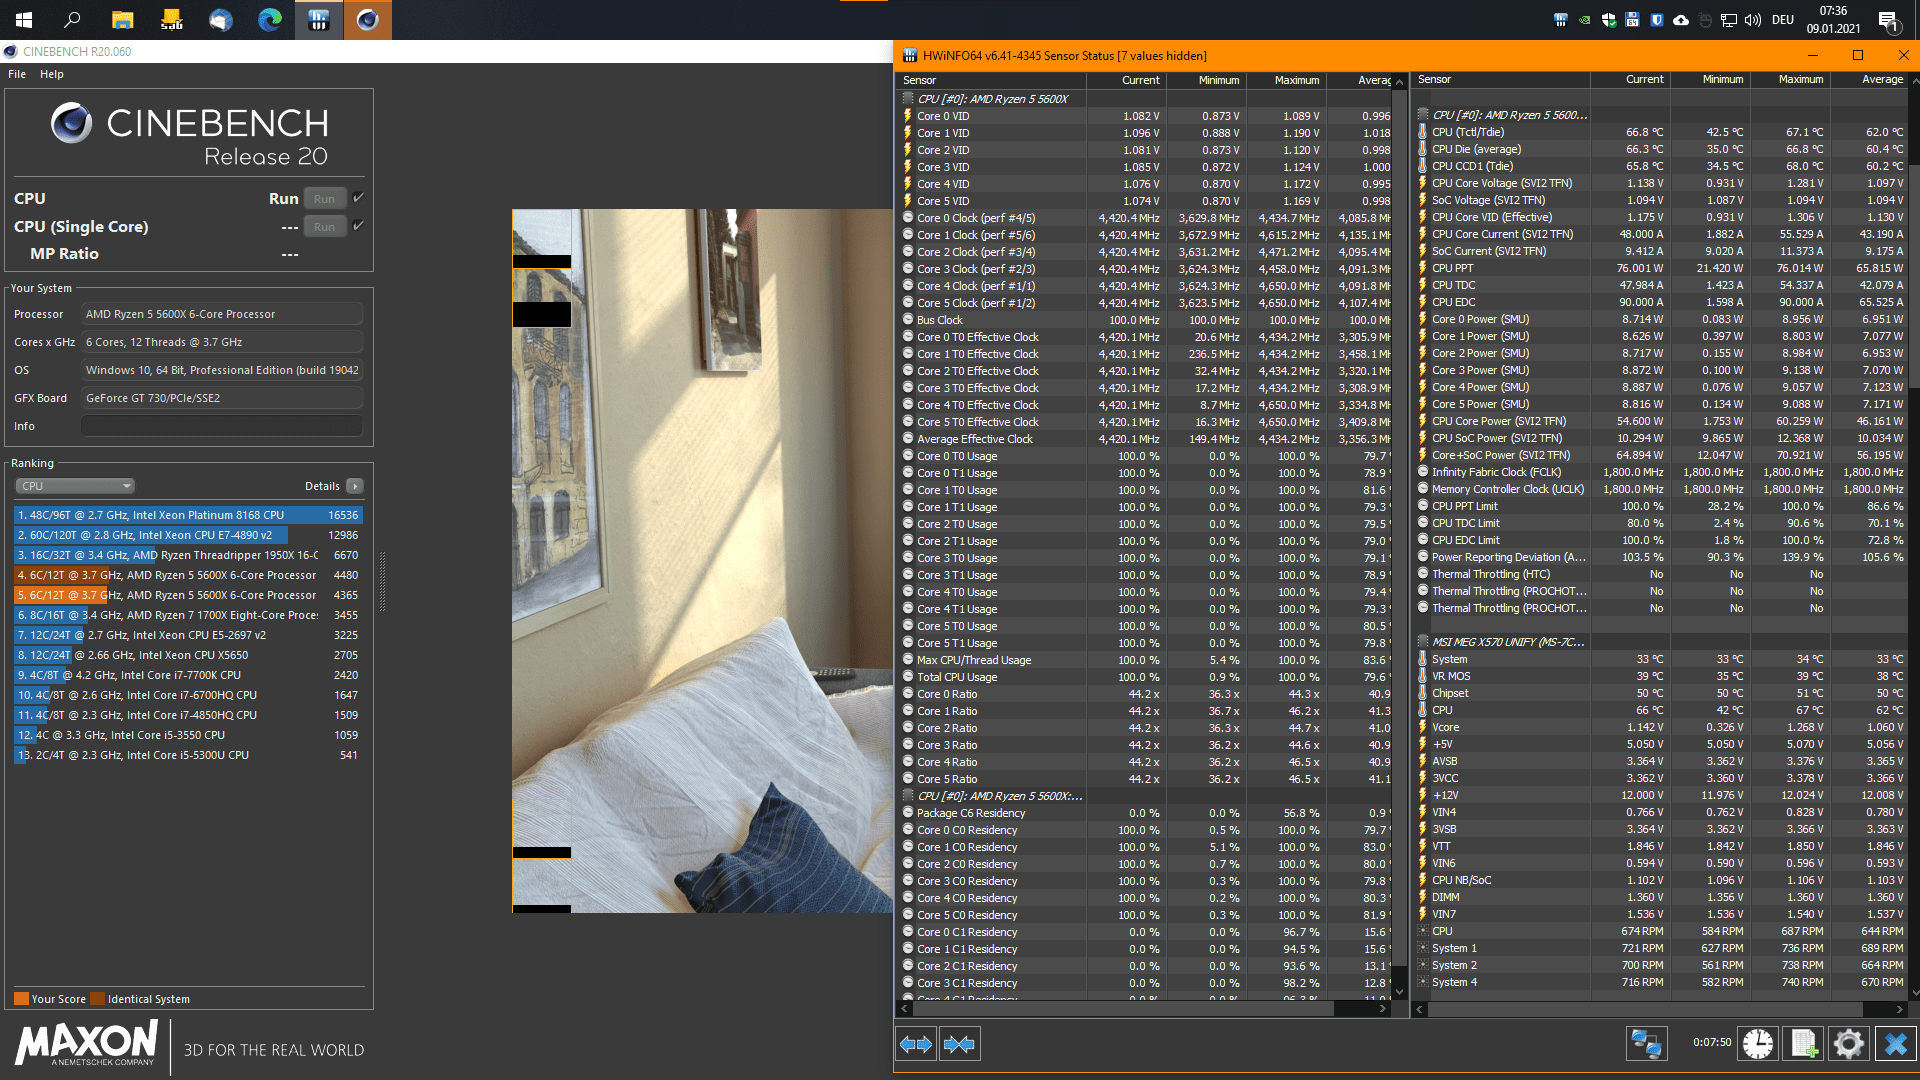Select Core 0 VID sensor row
The image size is (1920, 1080).
coord(1144,116)
